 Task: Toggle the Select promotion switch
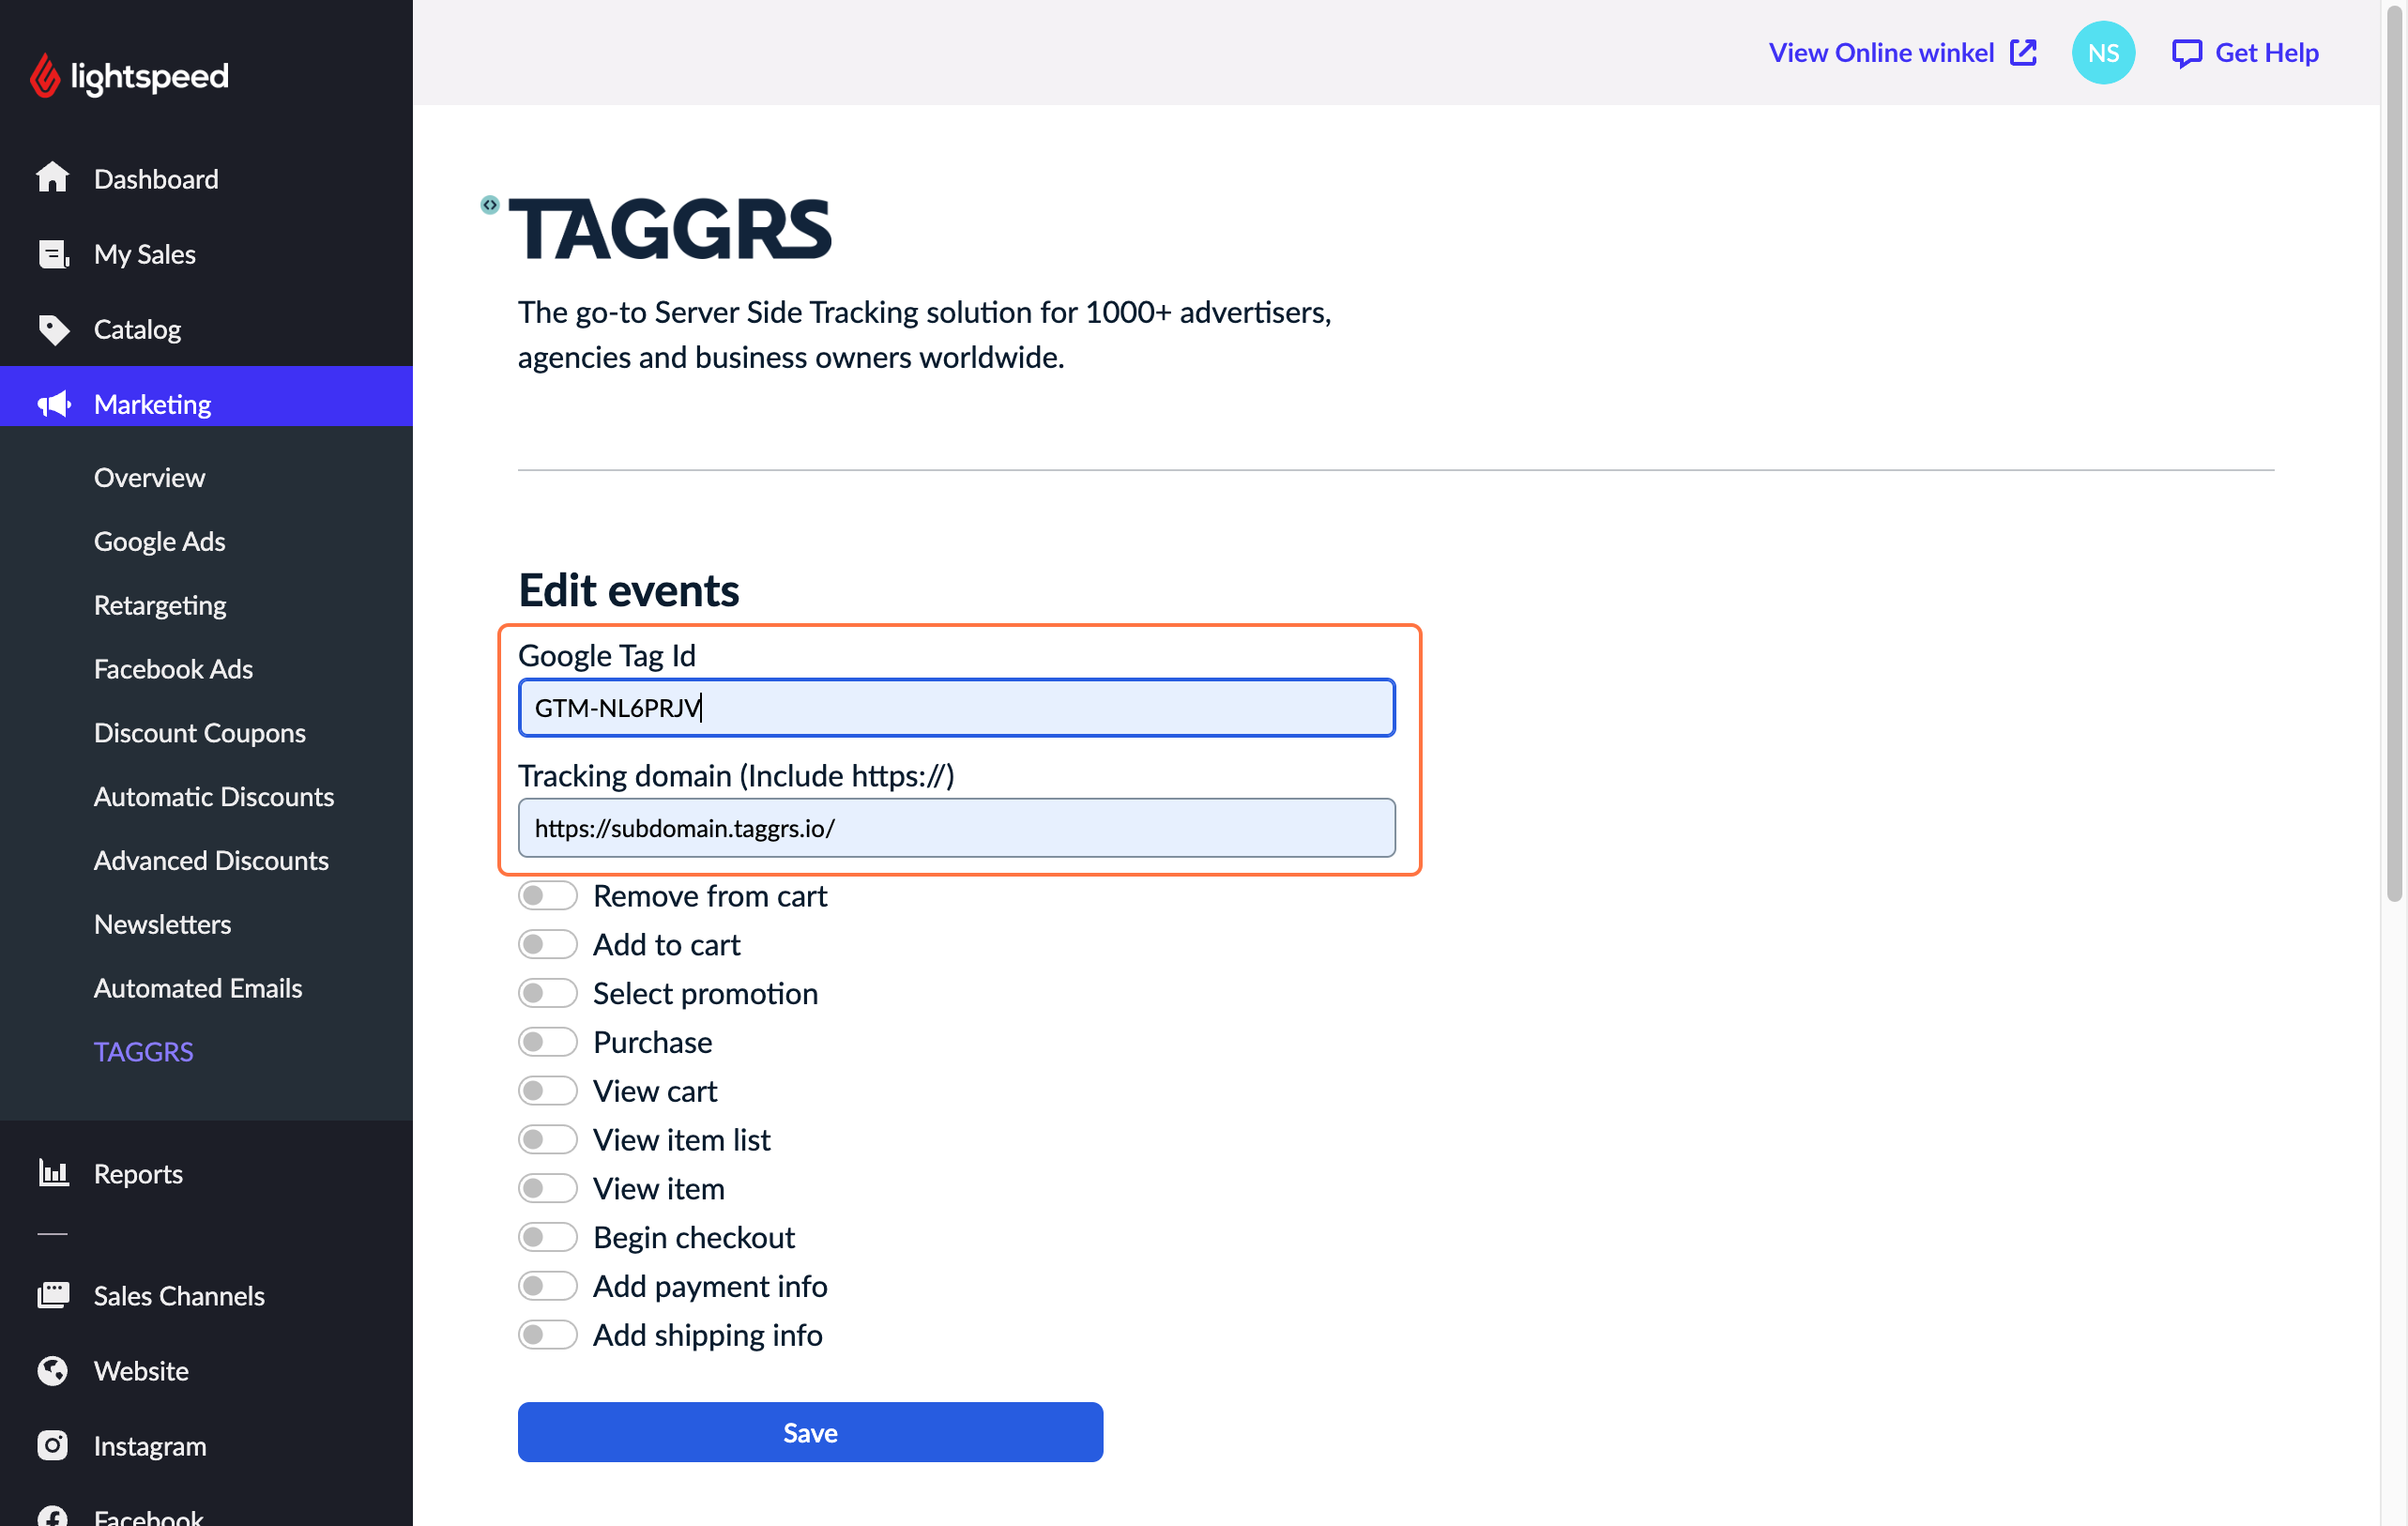[x=547, y=993]
